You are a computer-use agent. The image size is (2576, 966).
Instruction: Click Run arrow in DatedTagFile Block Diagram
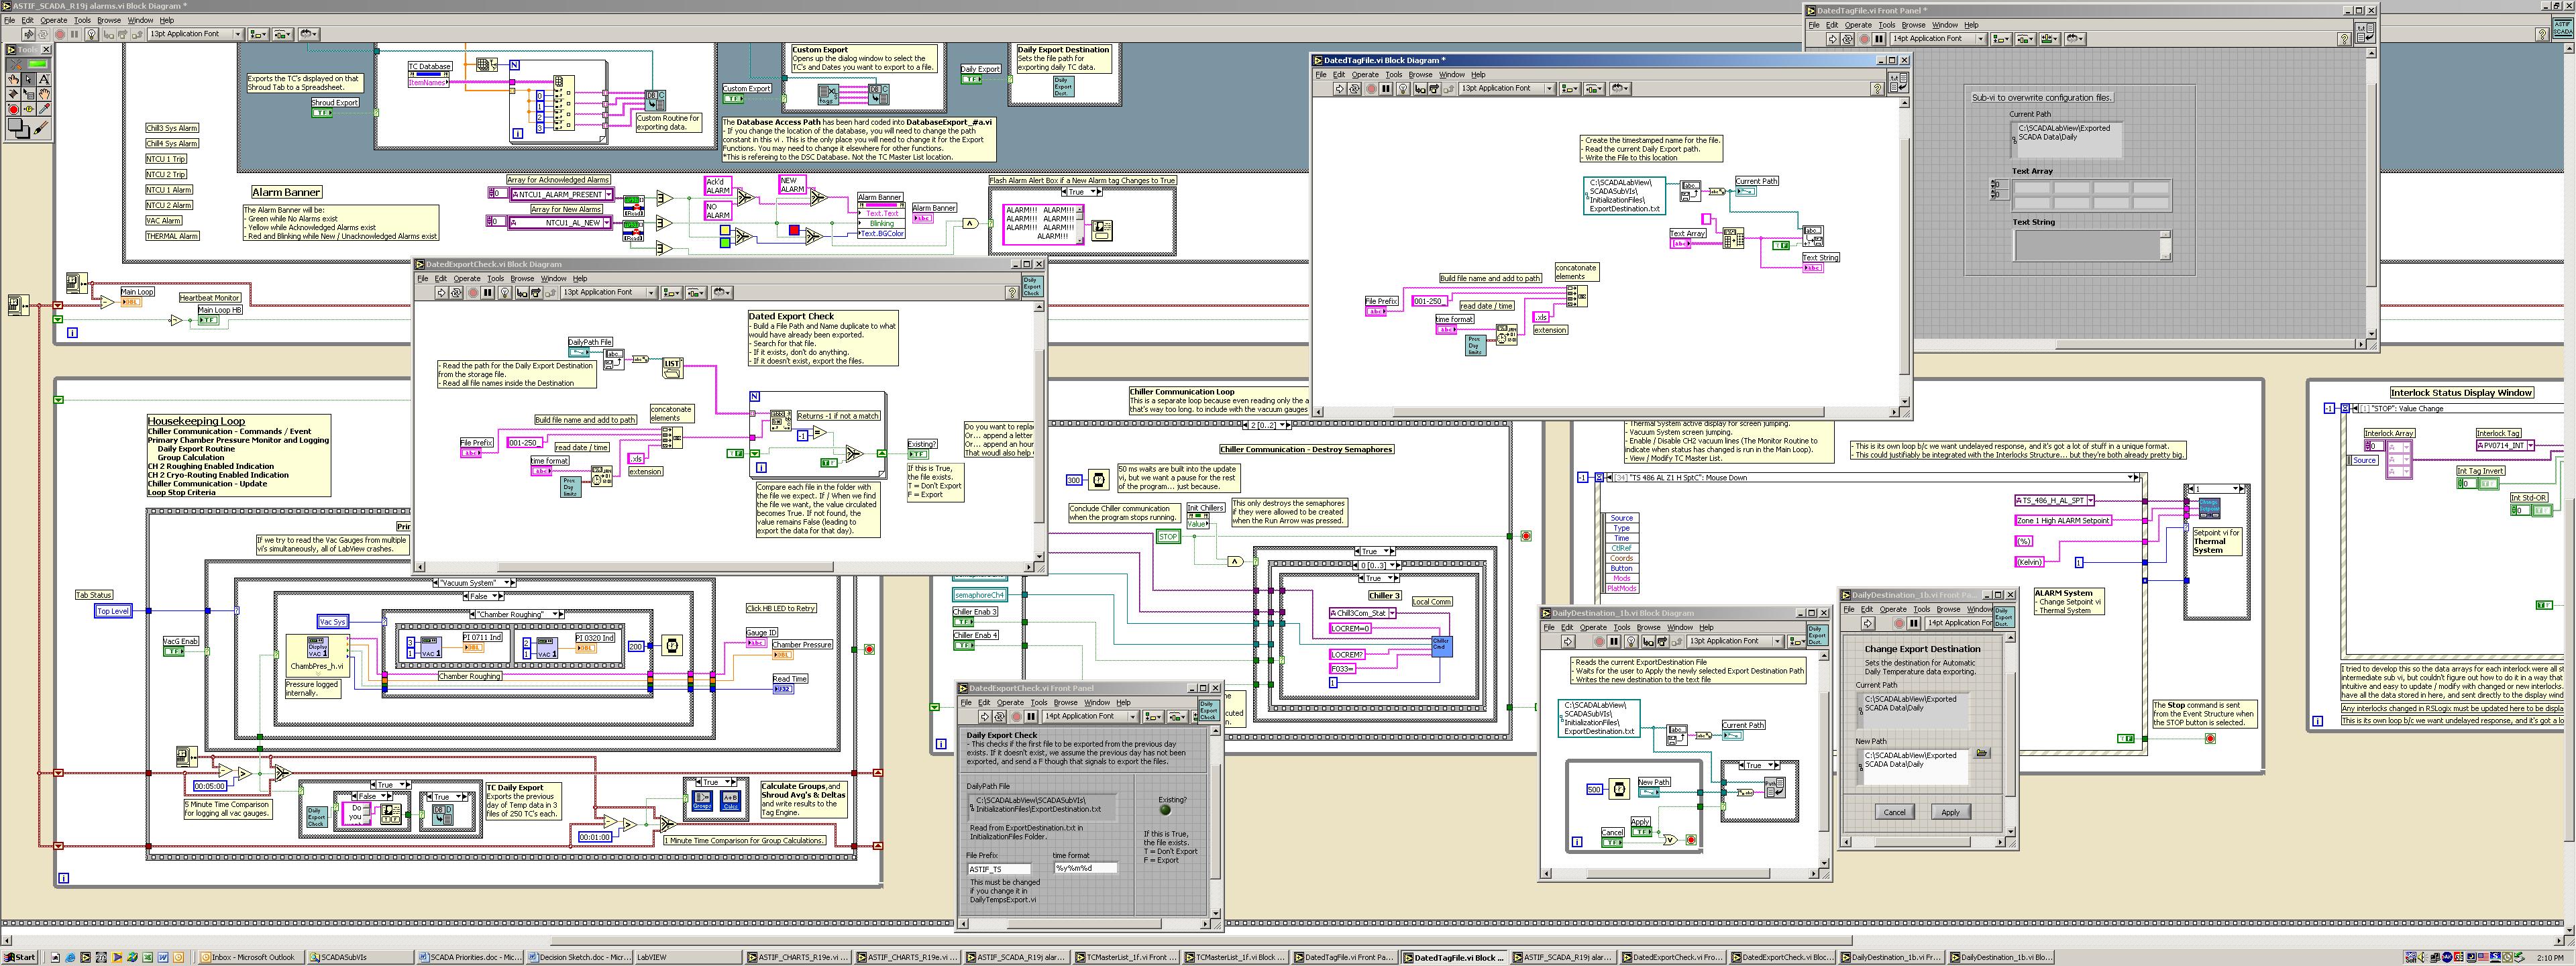1340,89
